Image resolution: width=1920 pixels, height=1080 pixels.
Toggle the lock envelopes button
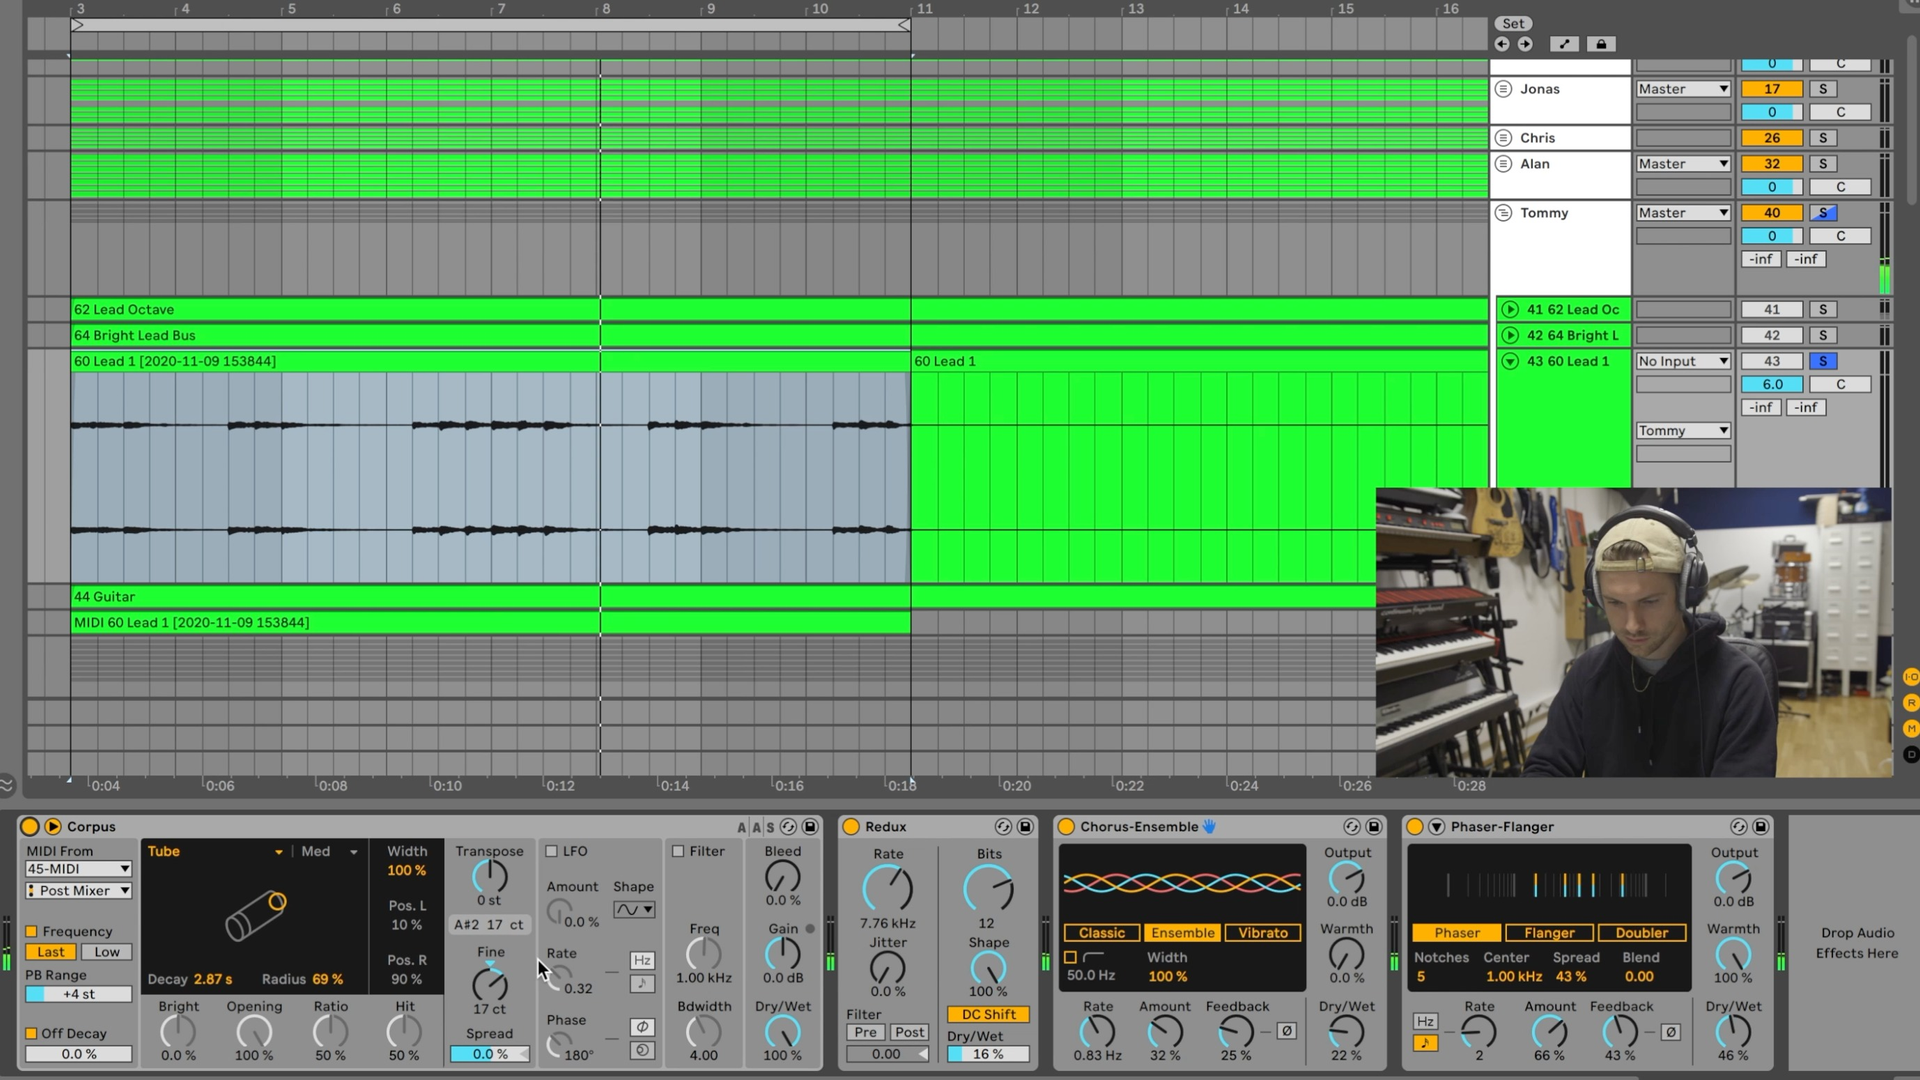tap(1601, 44)
